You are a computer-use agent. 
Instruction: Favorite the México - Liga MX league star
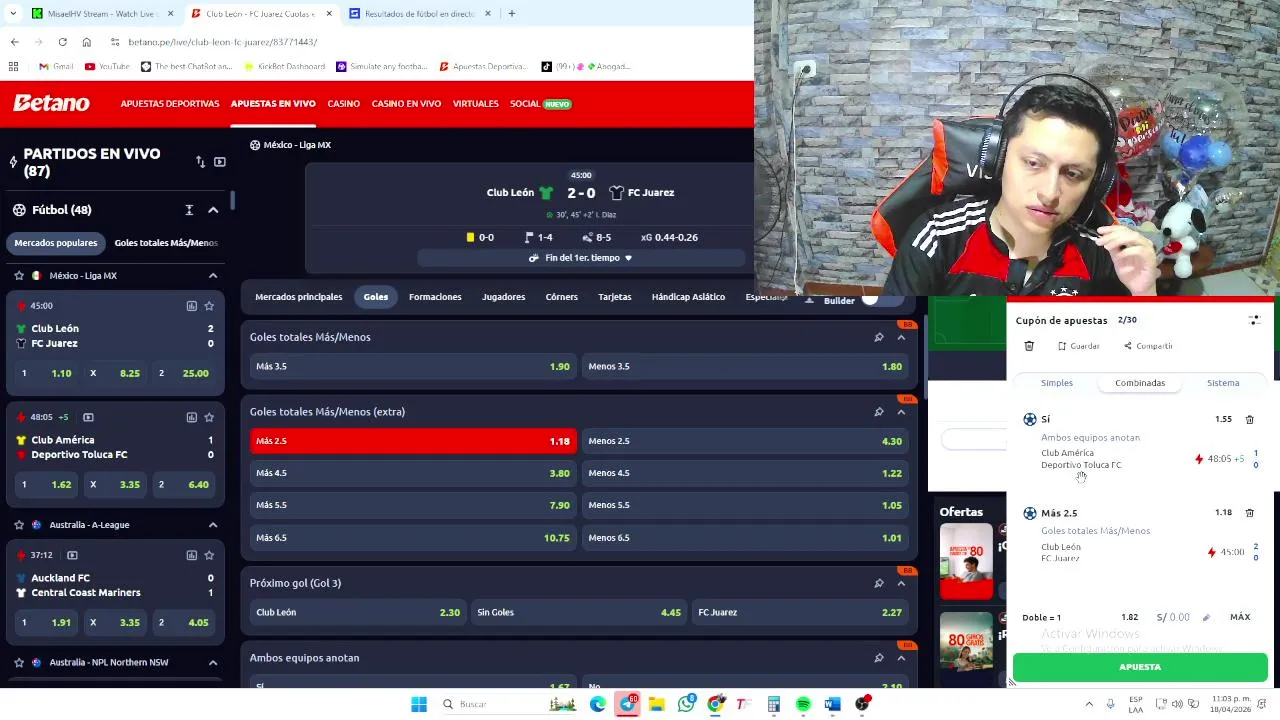pos(19,276)
